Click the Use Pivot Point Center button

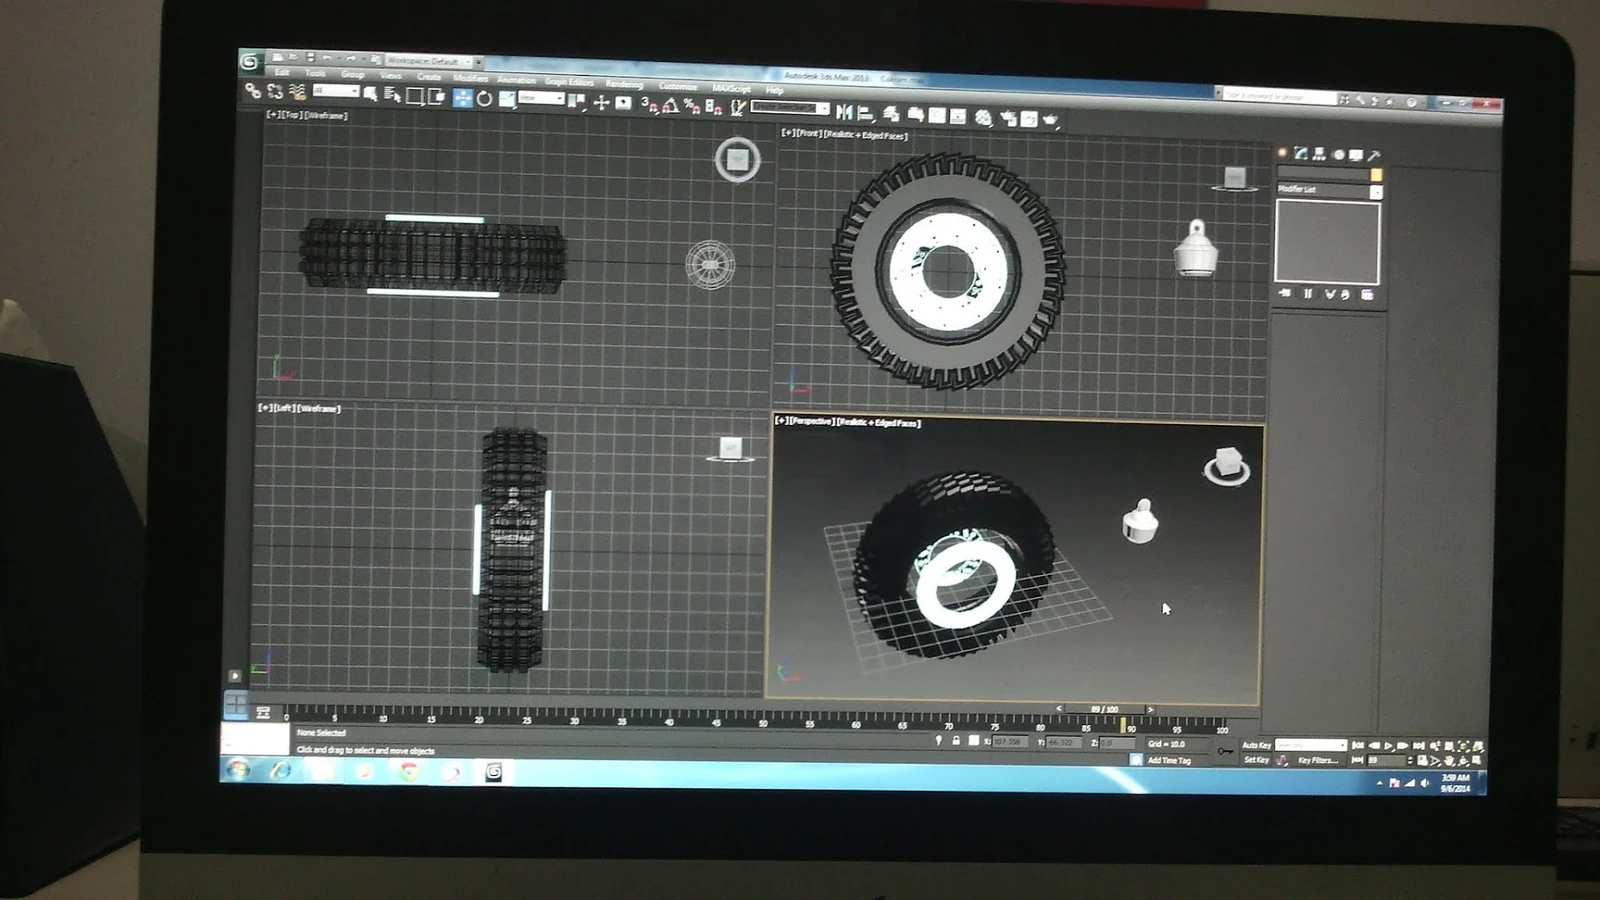coord(576,101)
